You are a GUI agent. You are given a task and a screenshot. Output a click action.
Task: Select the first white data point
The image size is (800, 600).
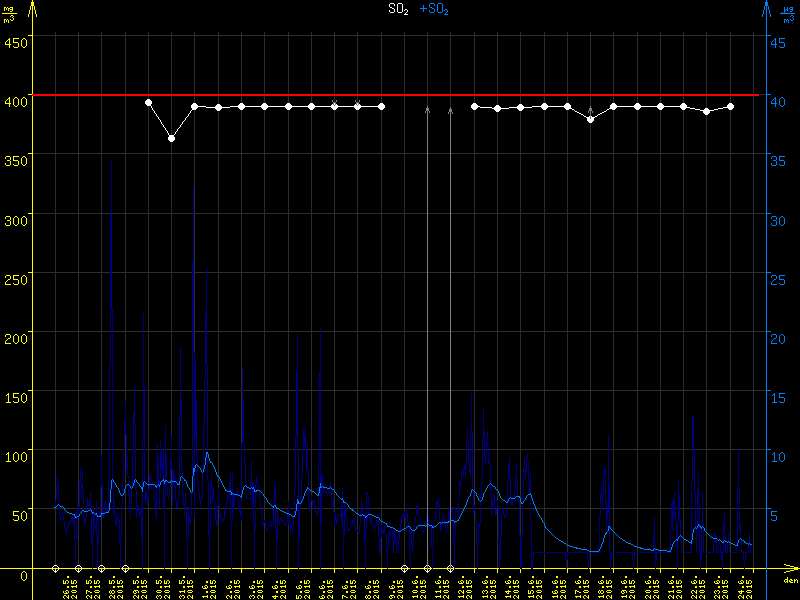coord(148,102)
